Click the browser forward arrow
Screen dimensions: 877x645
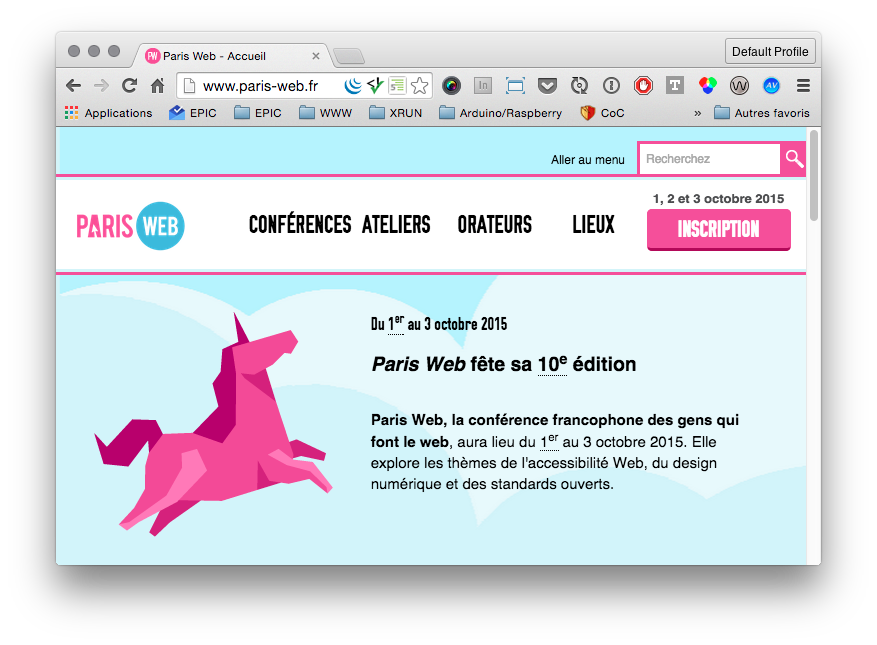click(x=101, y=86)
